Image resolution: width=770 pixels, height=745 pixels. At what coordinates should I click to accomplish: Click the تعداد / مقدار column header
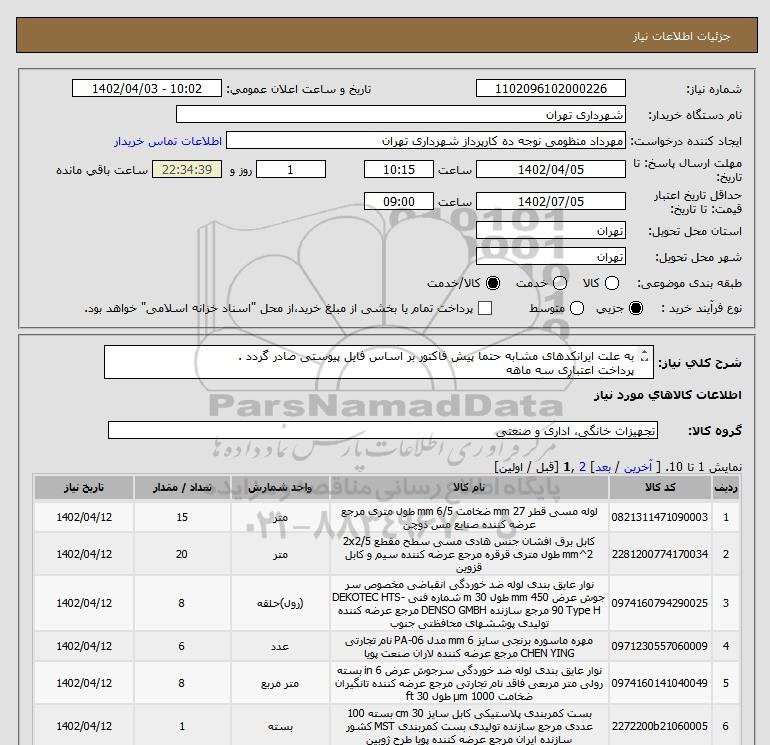click(182, 488)
